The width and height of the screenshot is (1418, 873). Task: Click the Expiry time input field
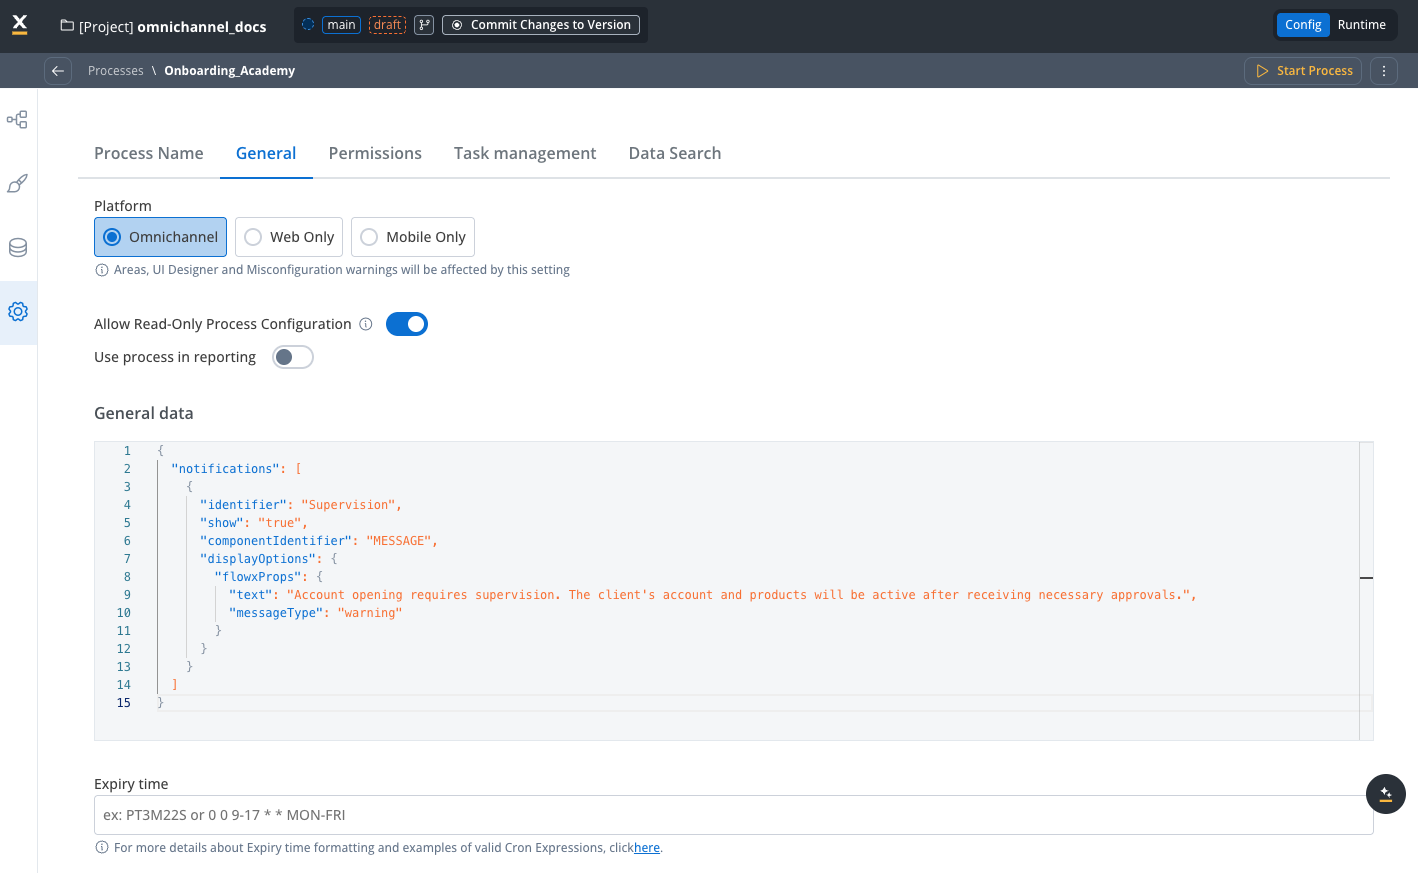coord(733,815)
